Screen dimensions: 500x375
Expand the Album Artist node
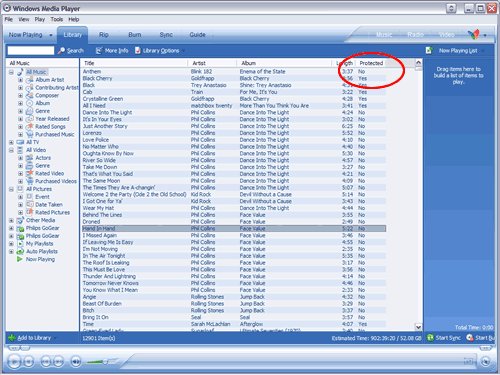[x=20, y=80]
